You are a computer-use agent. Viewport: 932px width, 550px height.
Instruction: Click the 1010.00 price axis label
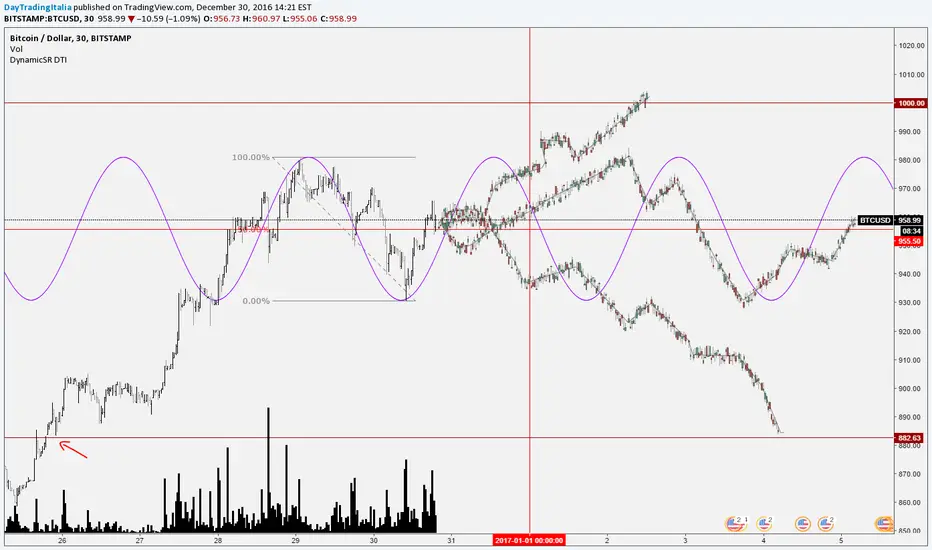tap(911, 75)
